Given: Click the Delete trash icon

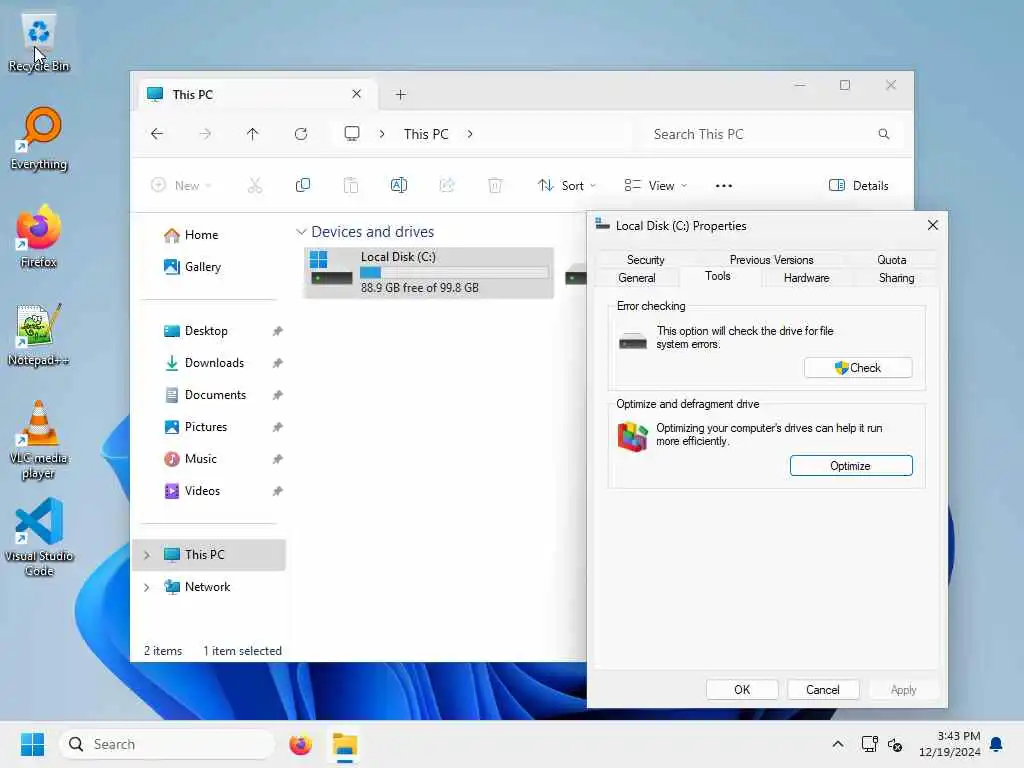Looking at the screenshot, I should pos(495,185).
